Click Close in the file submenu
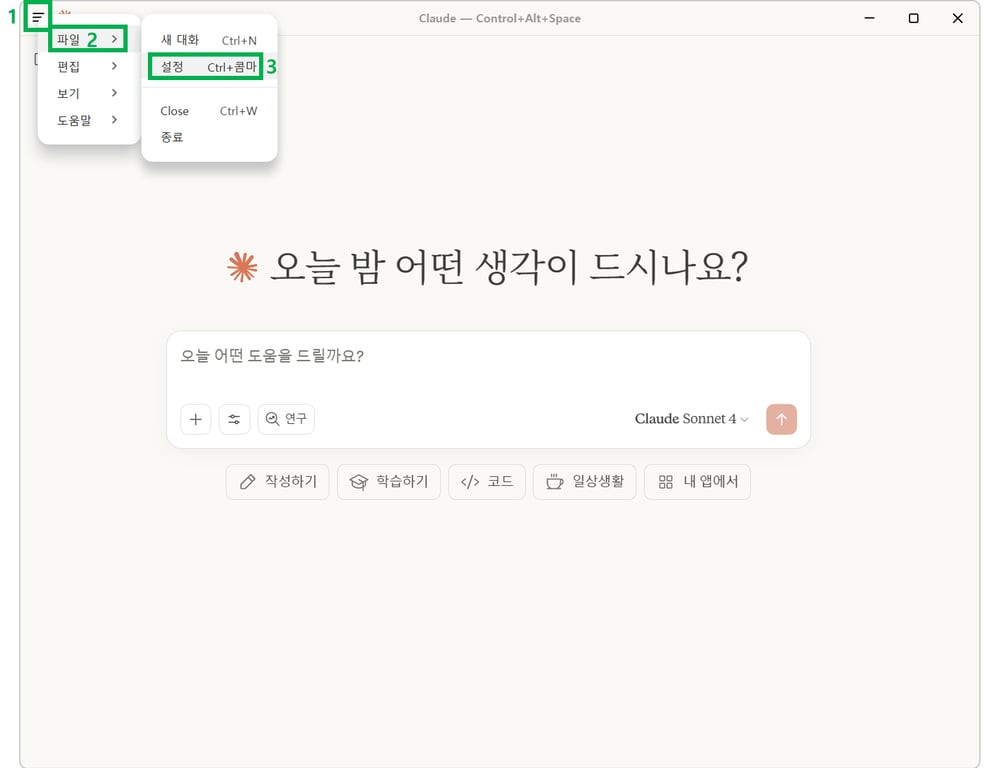 pos(174,111)
